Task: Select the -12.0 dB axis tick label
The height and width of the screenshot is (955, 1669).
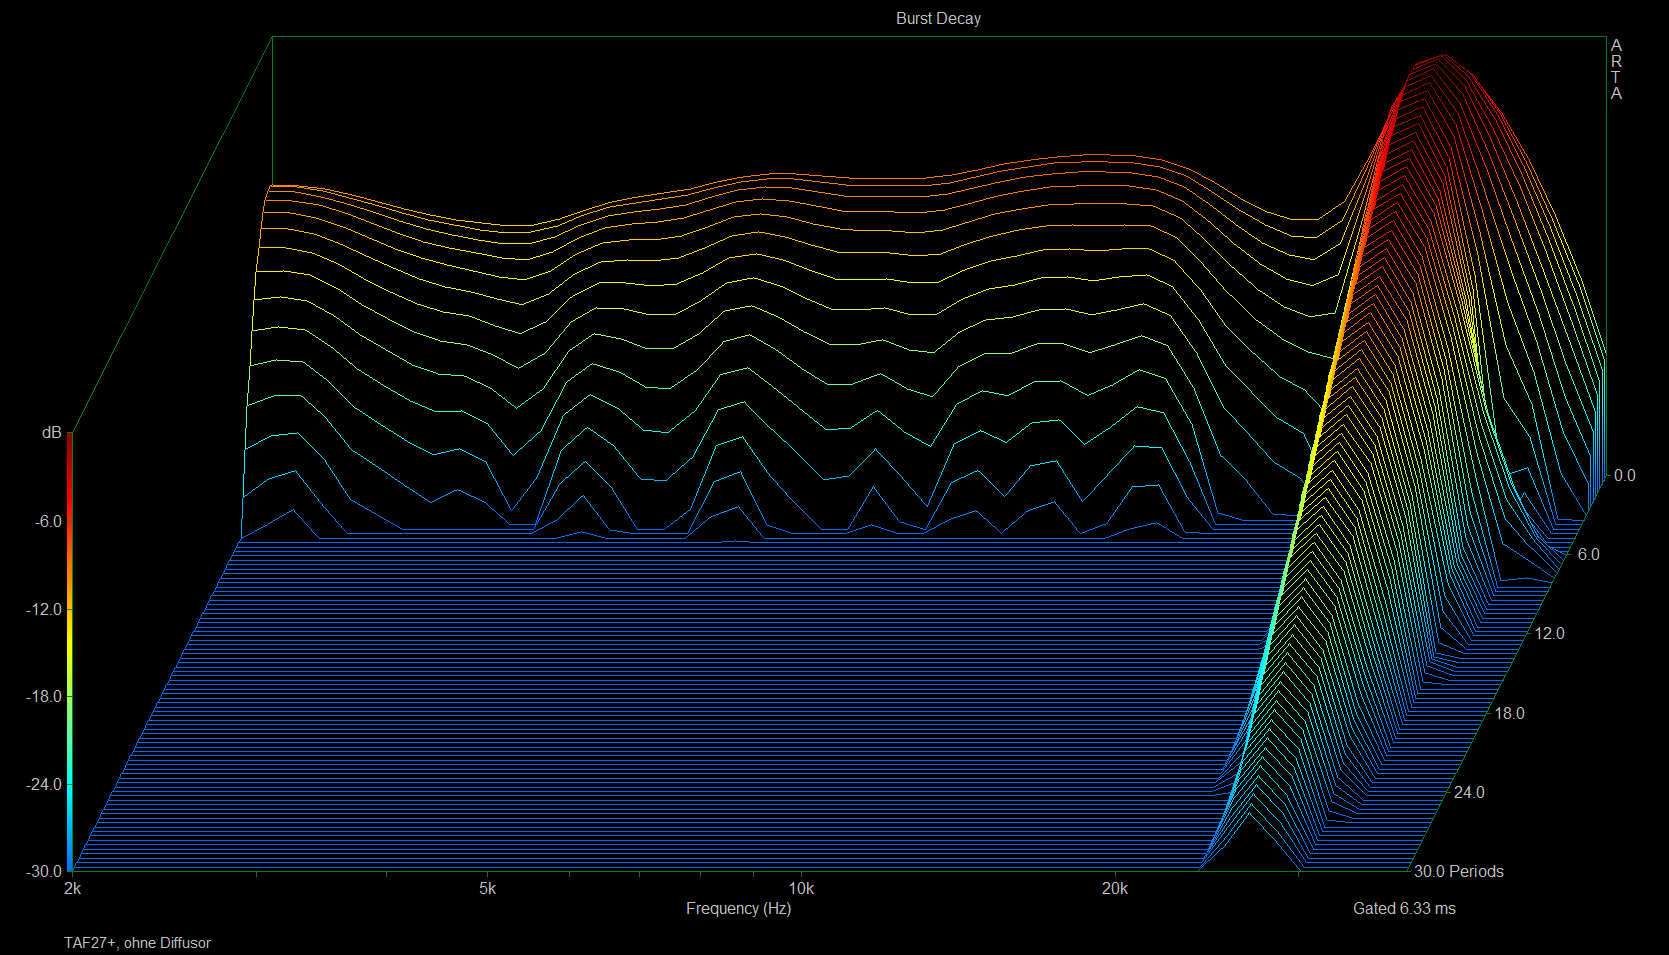Action: [x=44, y=609]
